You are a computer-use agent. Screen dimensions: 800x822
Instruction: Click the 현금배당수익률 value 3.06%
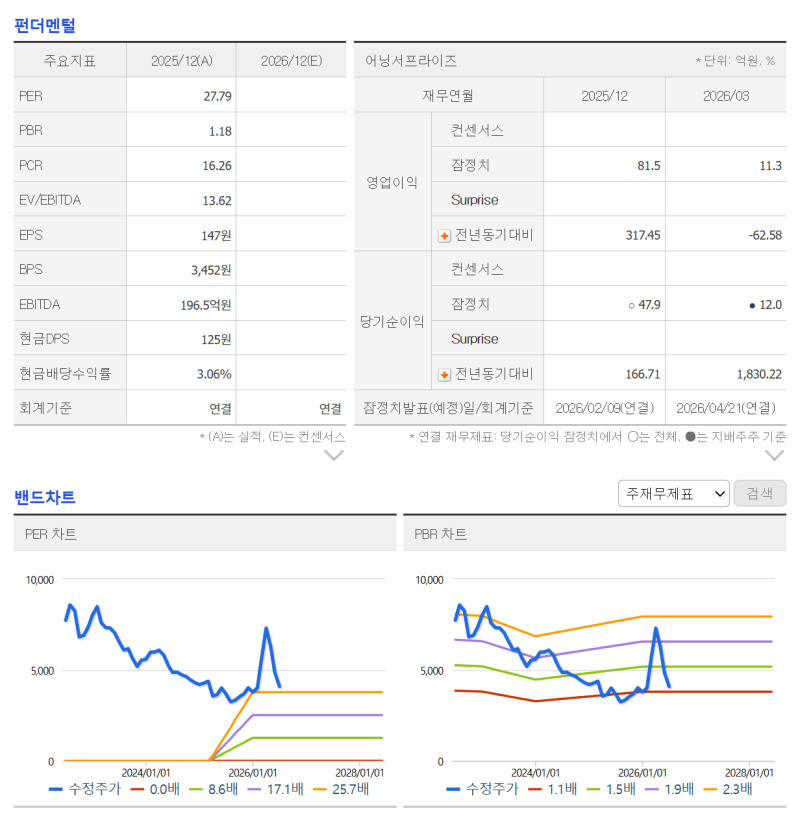click(x=214, y=374)
